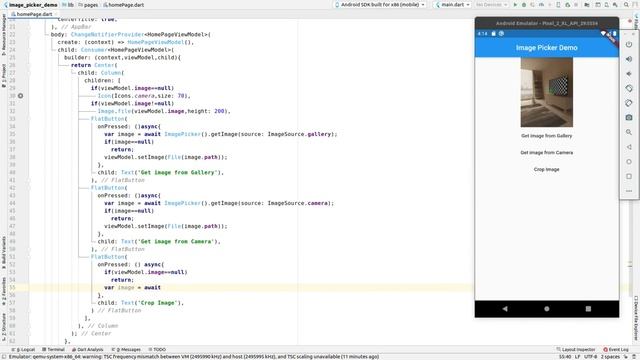Open the Structure side panel
Screen dimensions: 640x360
click(4, 327)
